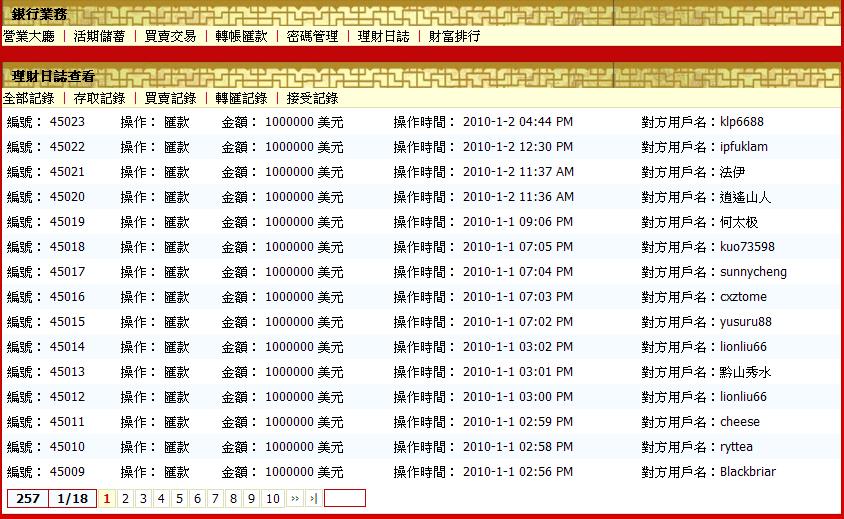Open 營業大廳 in the bank menu
844x519 pixels.
pyautogui.click(x=29, y=36)
